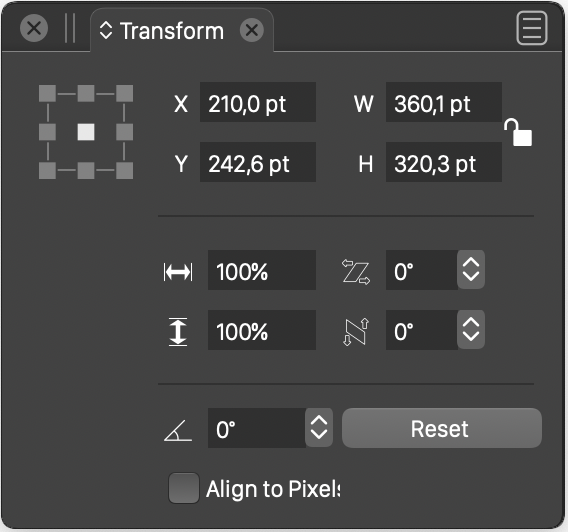Click the X position input field
This screenshot has width=568, height=532.
258,102
